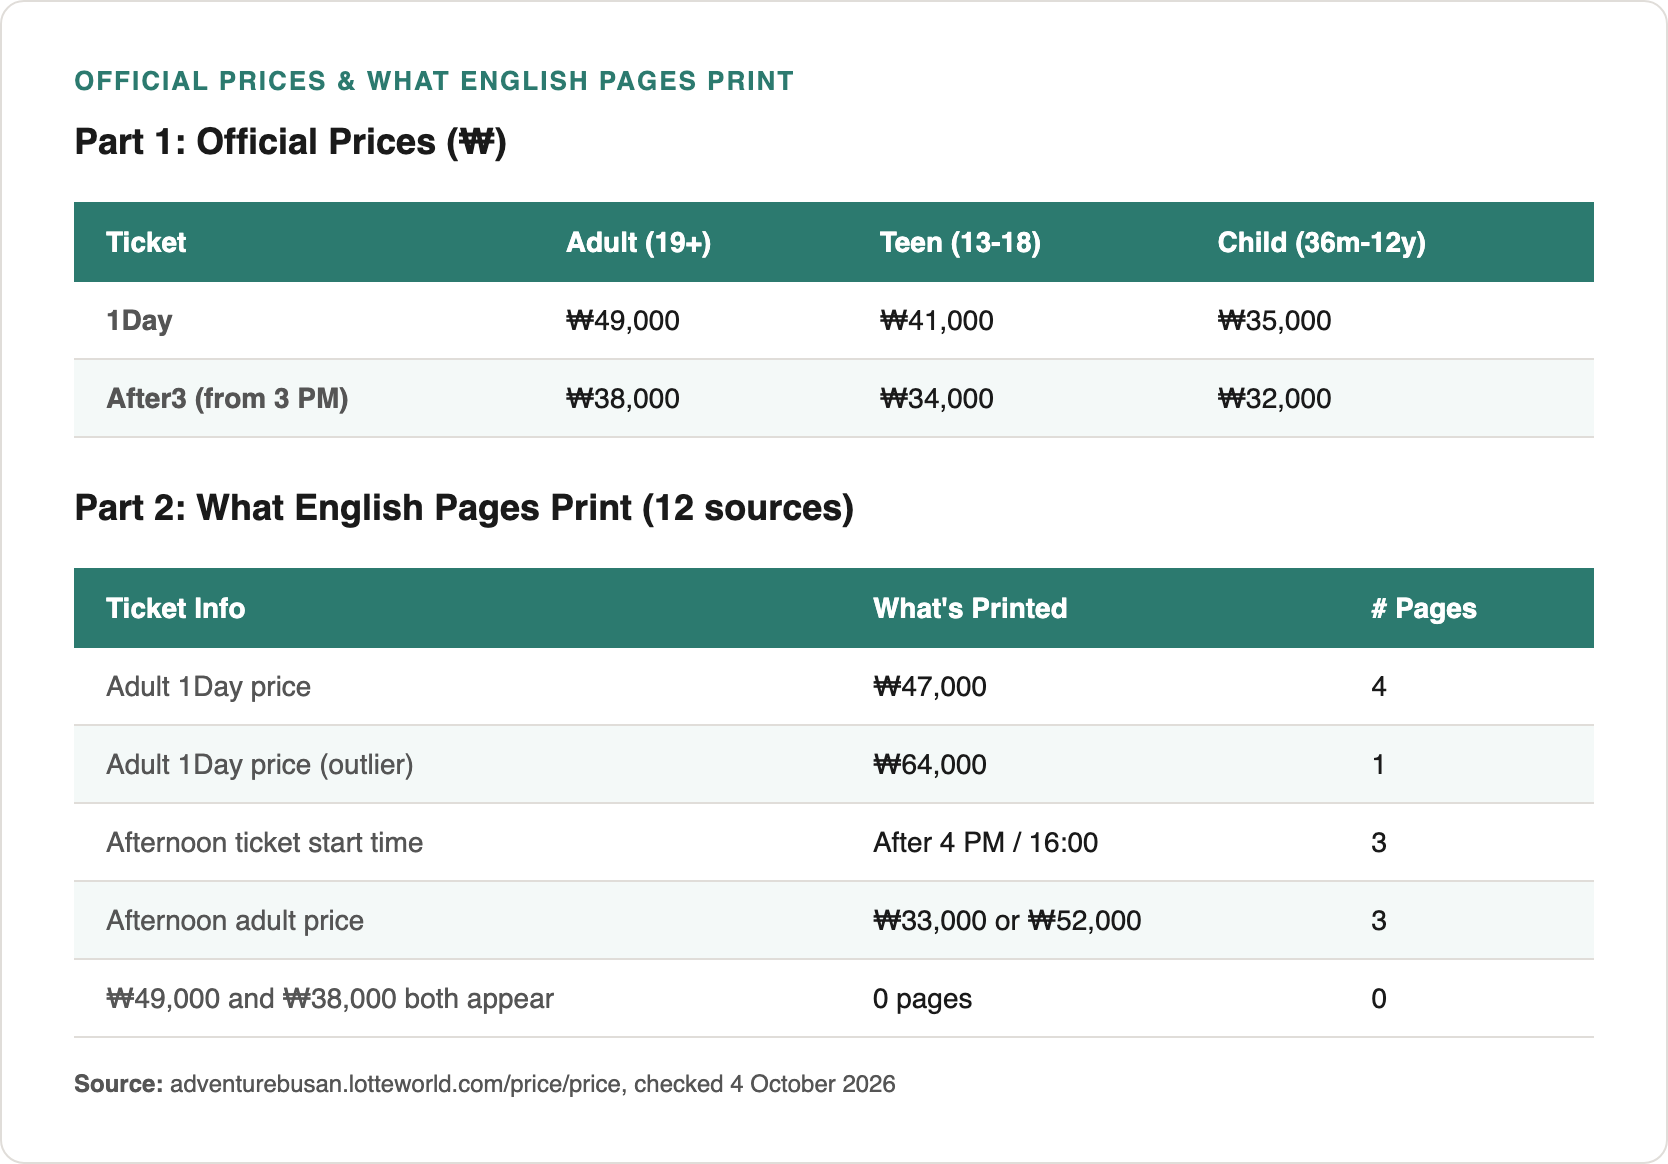This screenshot has width=1668, height=1164.
Task: Click the 'What's Printed' column header
Action: tap(970, 608)
